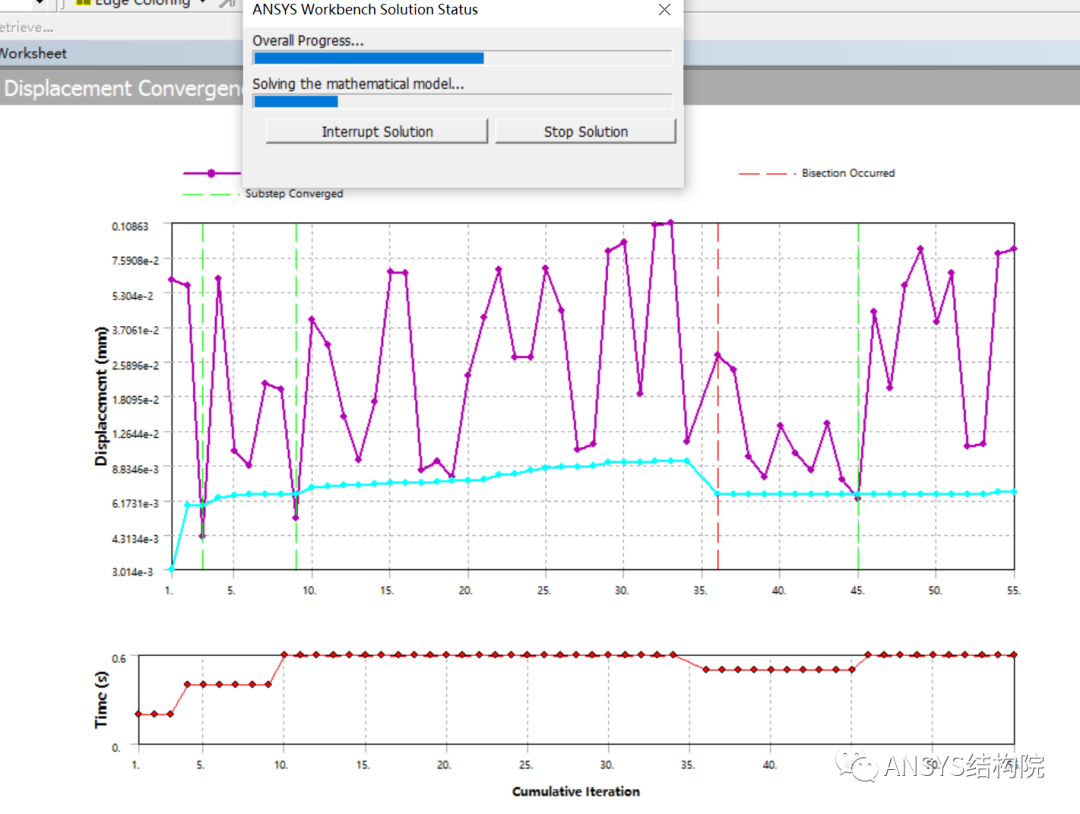Click the 3.014e-3 y-axis value
1080x814 pixels.
[132, 572]
